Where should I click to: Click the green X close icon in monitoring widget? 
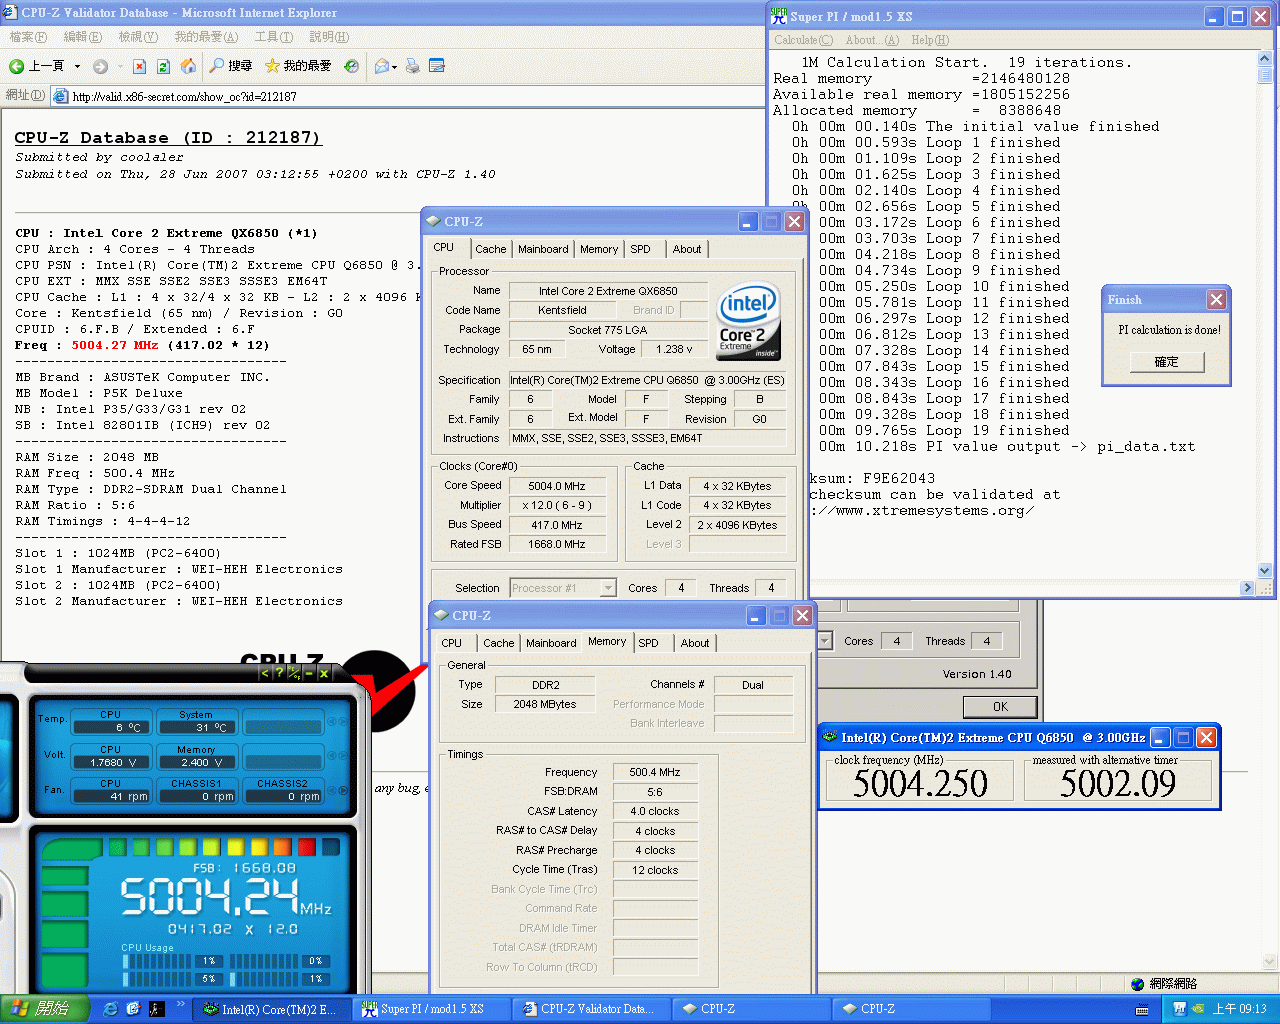(x=324, y=673)
